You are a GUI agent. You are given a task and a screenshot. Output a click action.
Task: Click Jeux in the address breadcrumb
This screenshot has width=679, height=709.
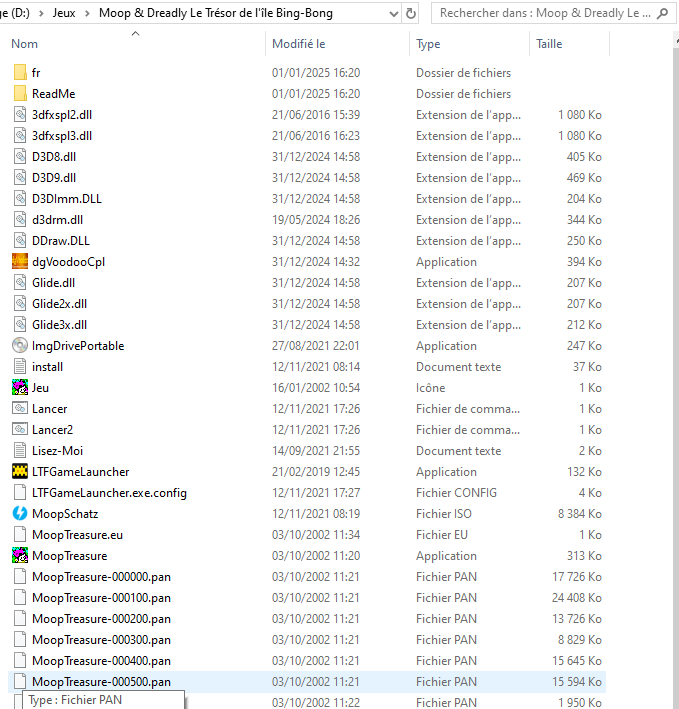[x=64, y=13]
